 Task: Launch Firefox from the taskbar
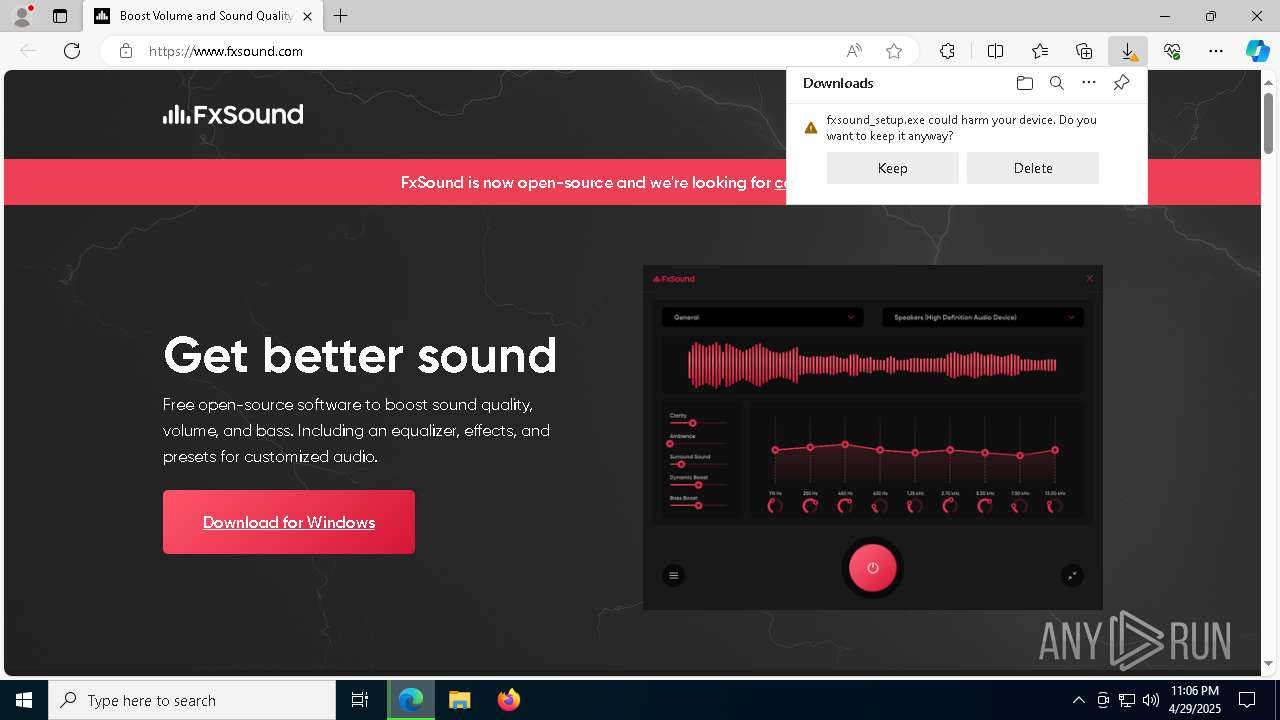[x=508, y=700]
